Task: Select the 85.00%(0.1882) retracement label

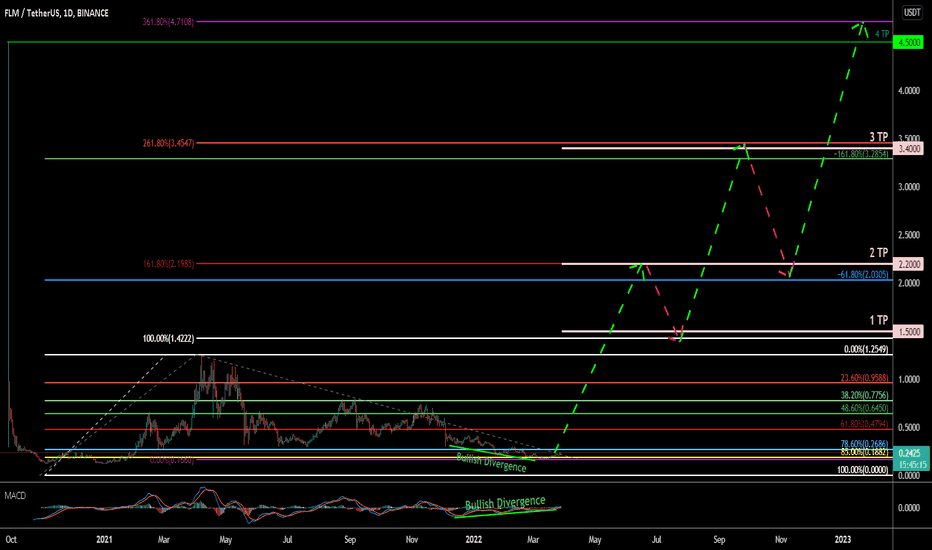Action: (x=865, y=452)
